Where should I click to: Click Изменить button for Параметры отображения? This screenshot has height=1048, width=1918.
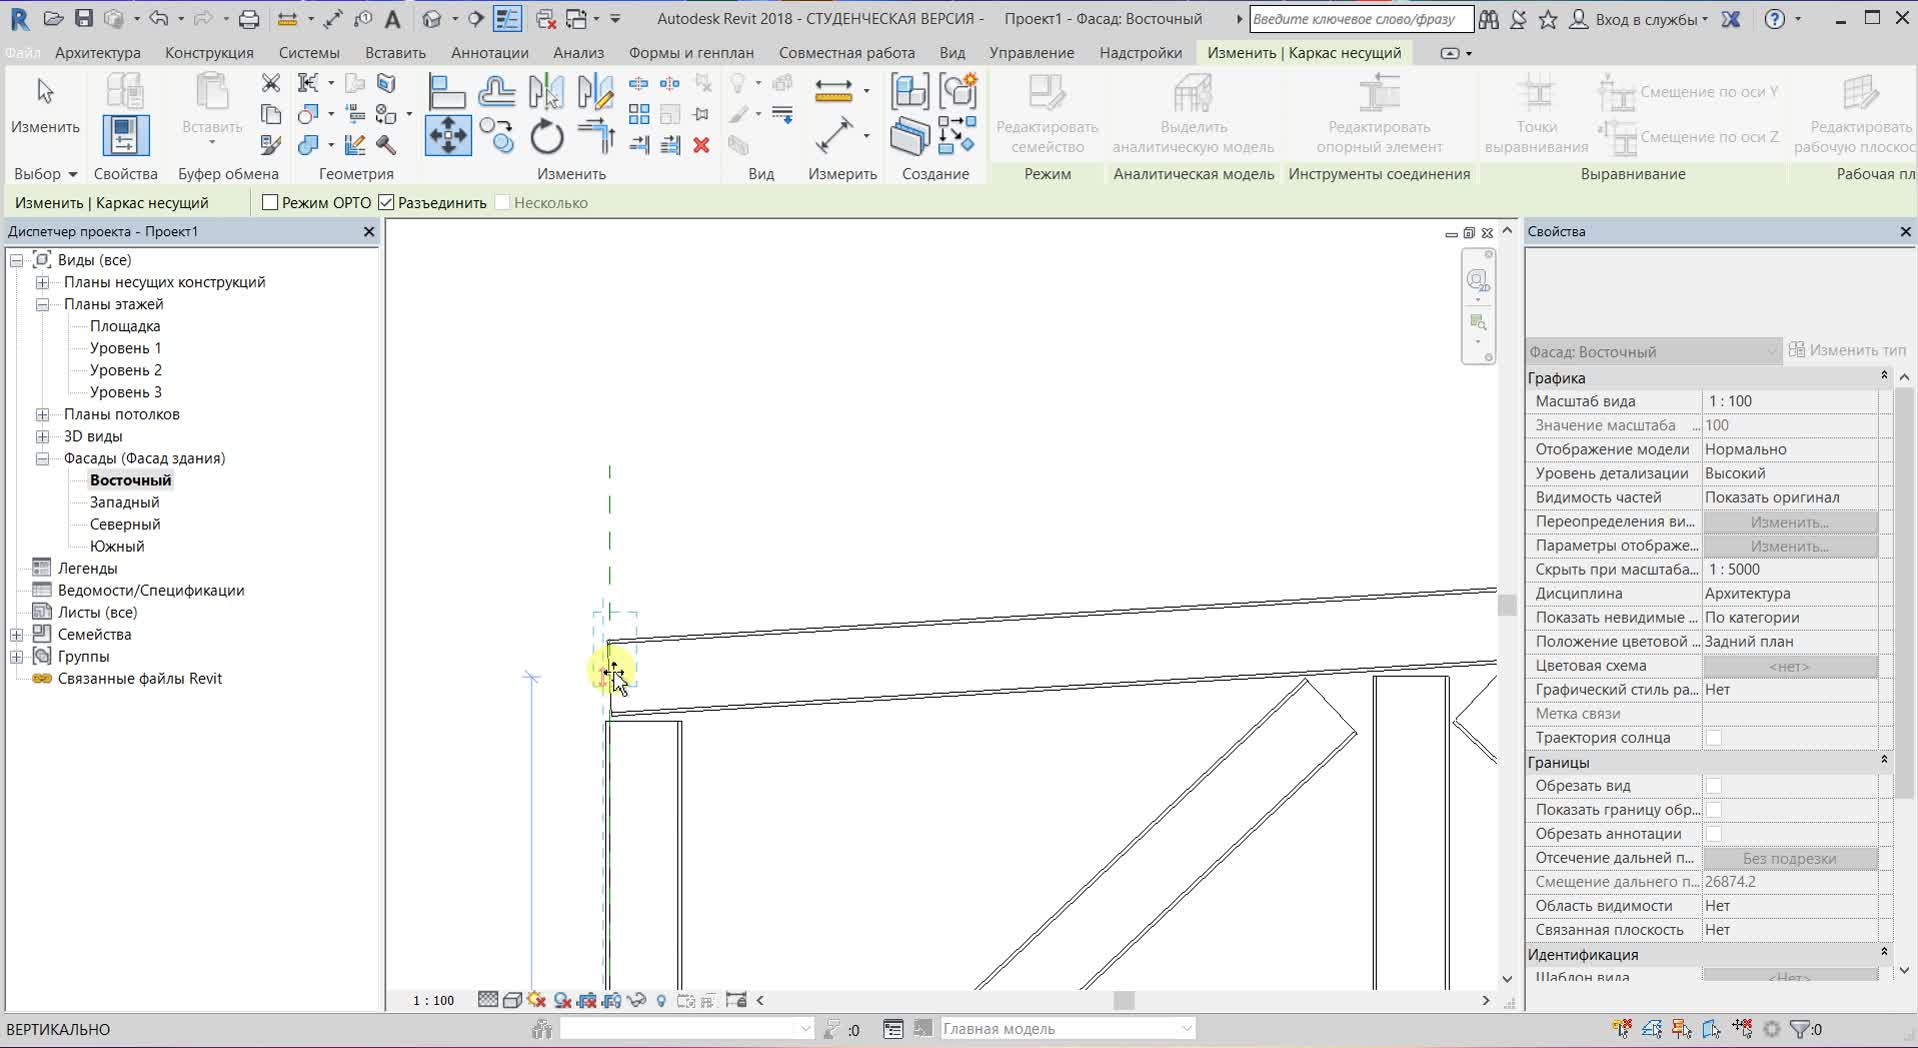coord(1790,546)
